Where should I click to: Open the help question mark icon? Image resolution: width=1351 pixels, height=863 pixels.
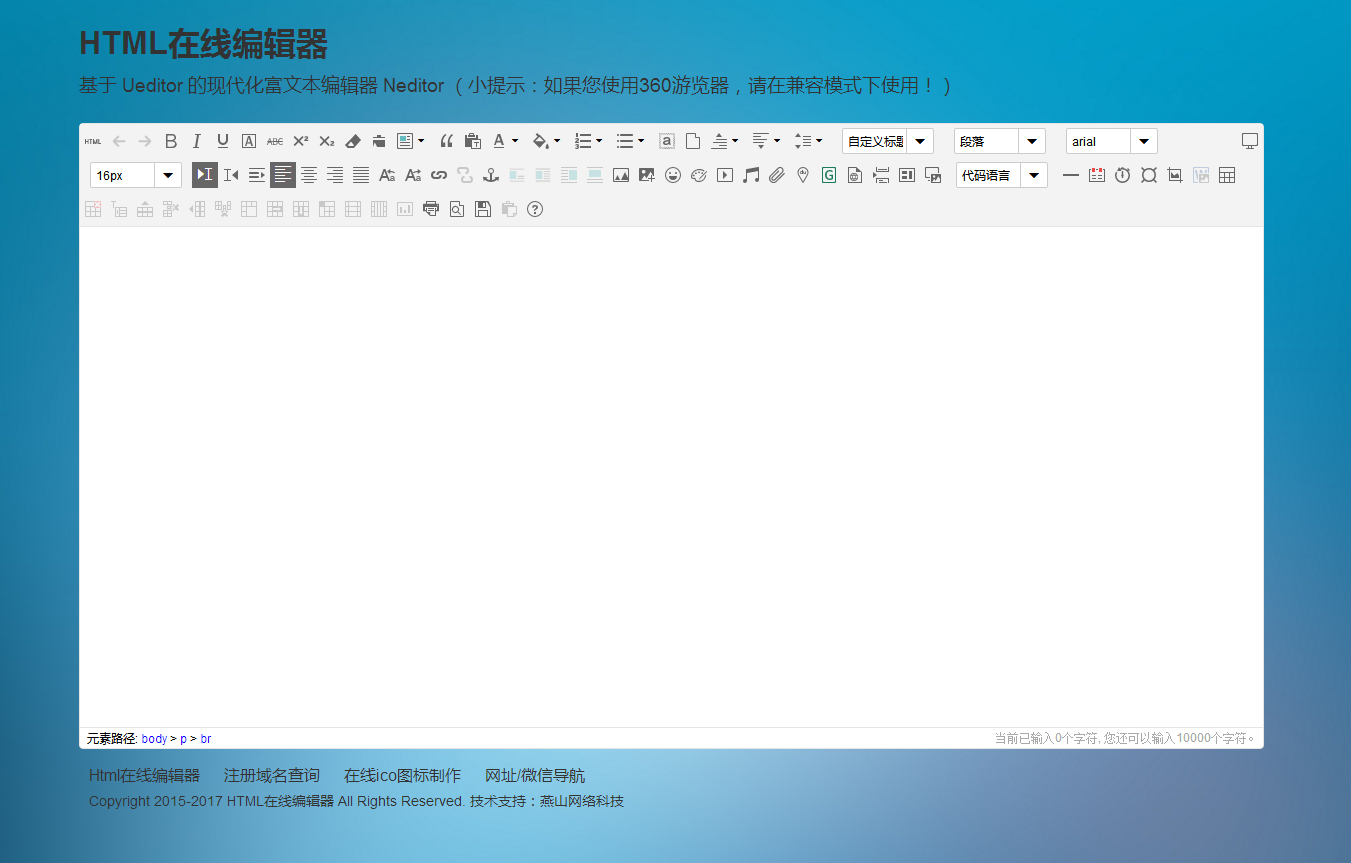coord(535,209)
